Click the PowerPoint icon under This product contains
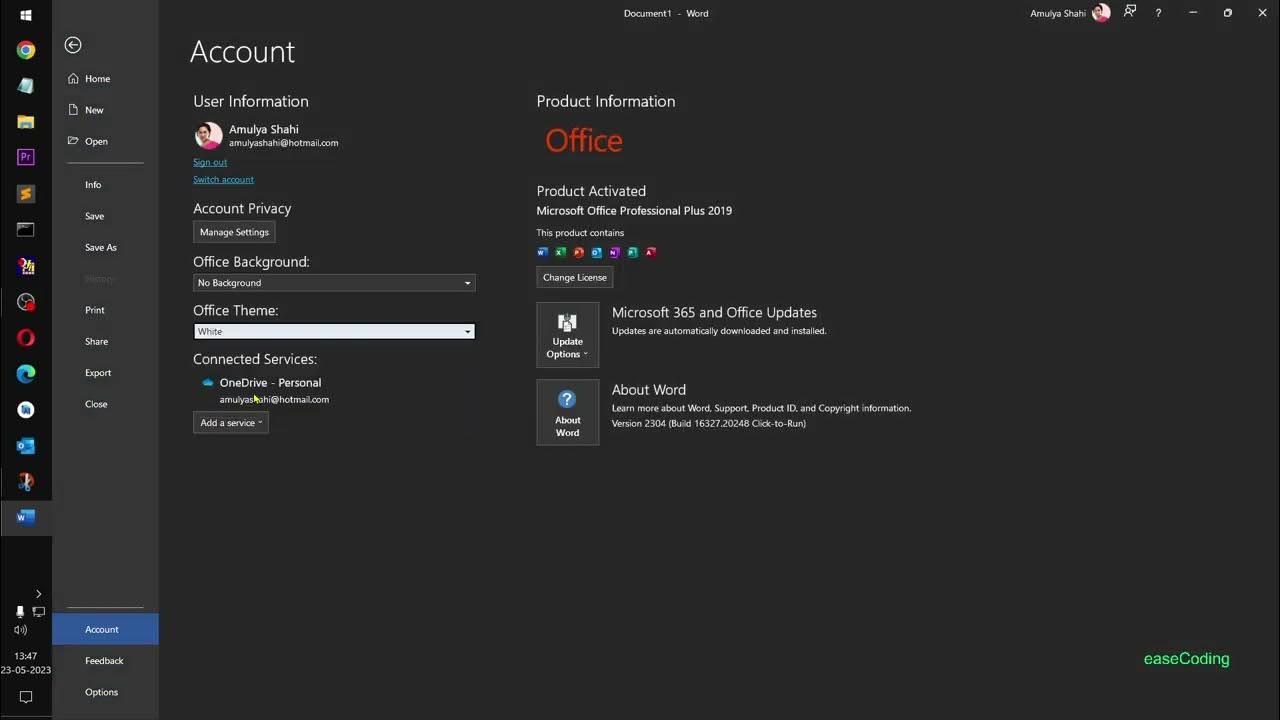 [x=579, y=252]
